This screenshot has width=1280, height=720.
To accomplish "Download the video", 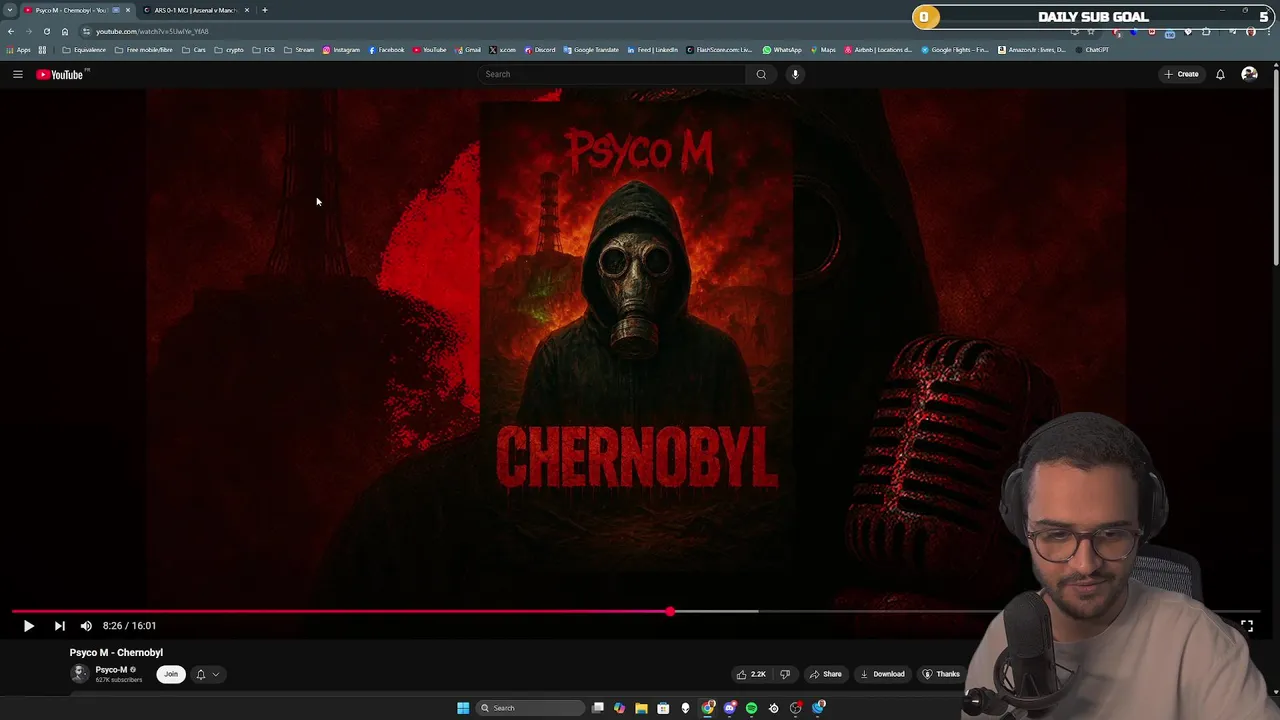I will point(882,674).
